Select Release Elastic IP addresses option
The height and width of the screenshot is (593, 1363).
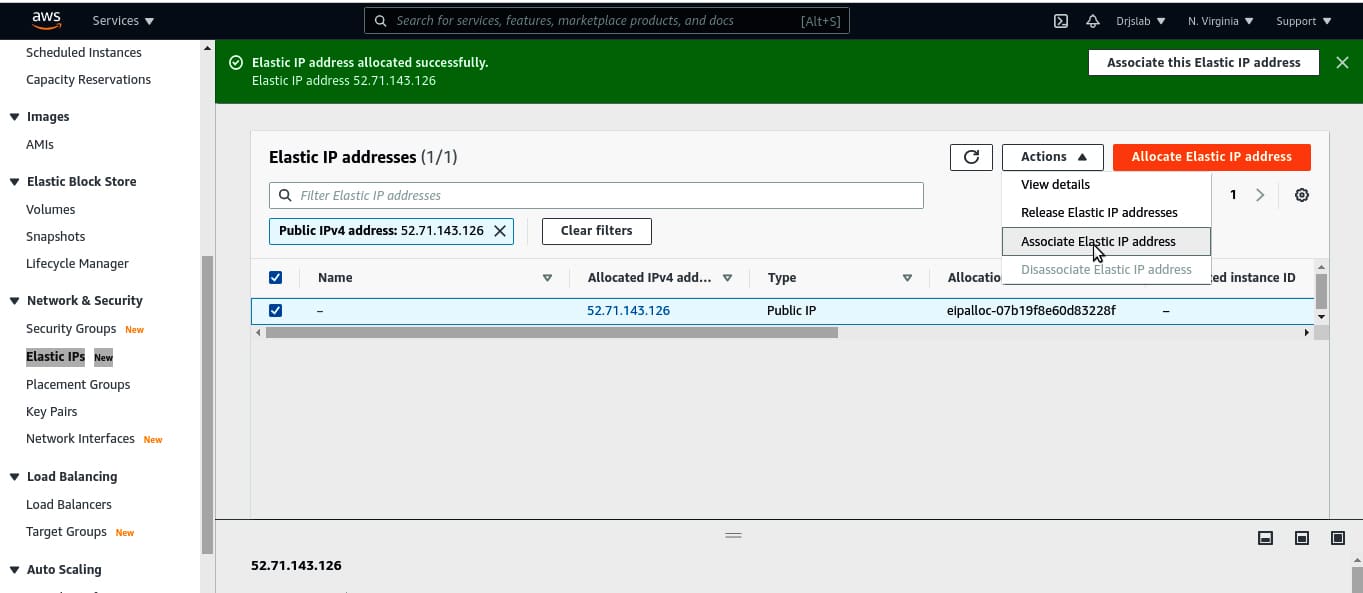[1099, 213]
